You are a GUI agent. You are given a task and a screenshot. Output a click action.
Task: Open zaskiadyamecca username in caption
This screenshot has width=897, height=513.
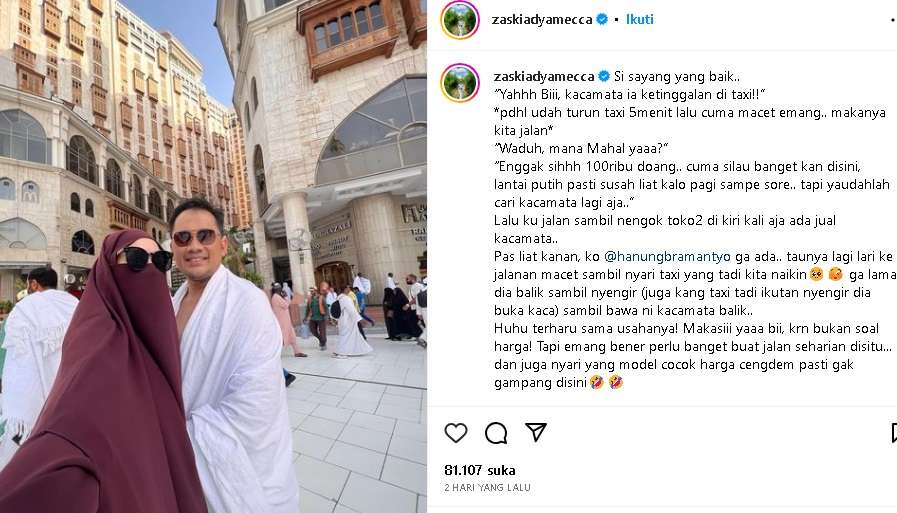tap(544, 76)
